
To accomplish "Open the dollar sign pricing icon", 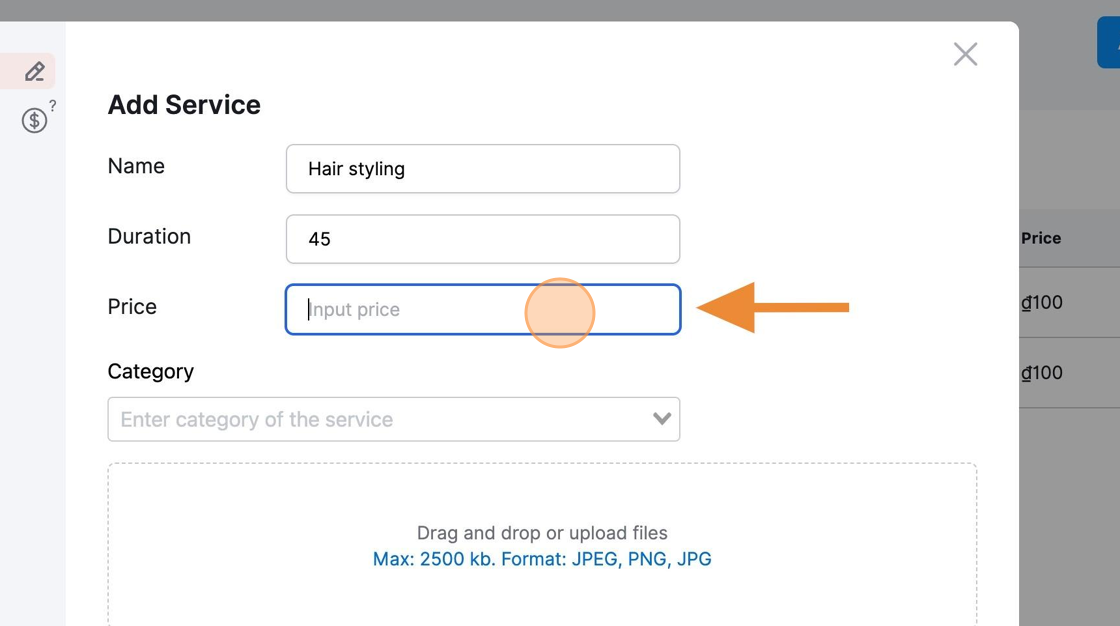I will pyautogui.click(x=34, y=120).
